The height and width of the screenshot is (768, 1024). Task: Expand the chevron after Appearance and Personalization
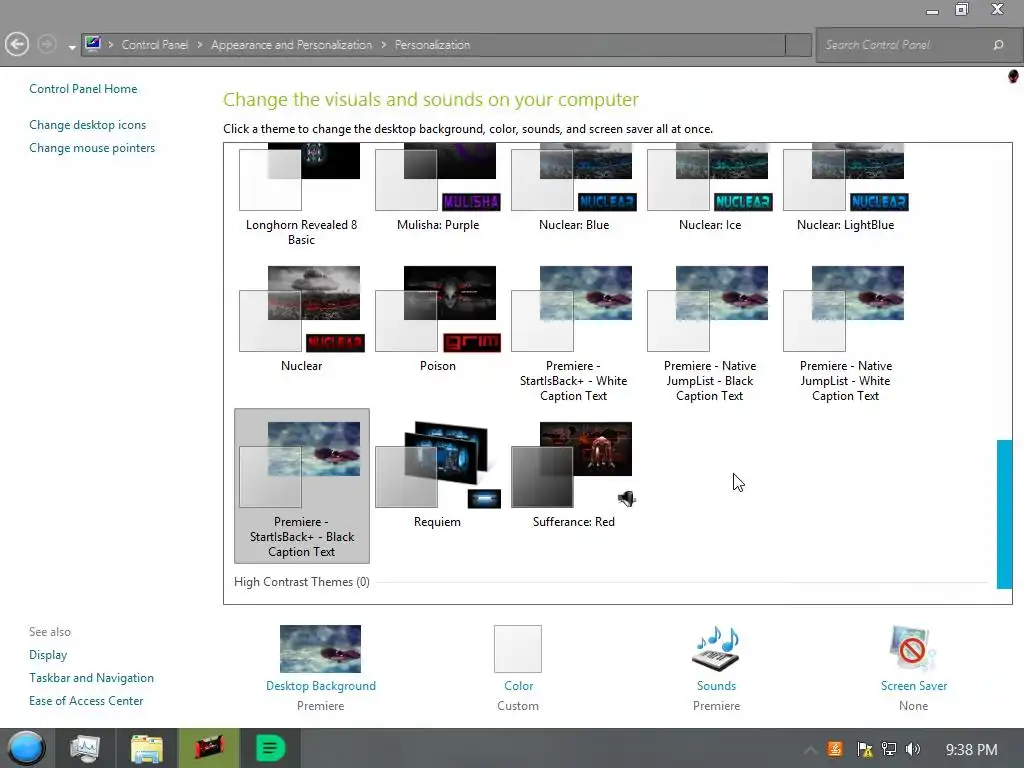(x=383, y=45)
